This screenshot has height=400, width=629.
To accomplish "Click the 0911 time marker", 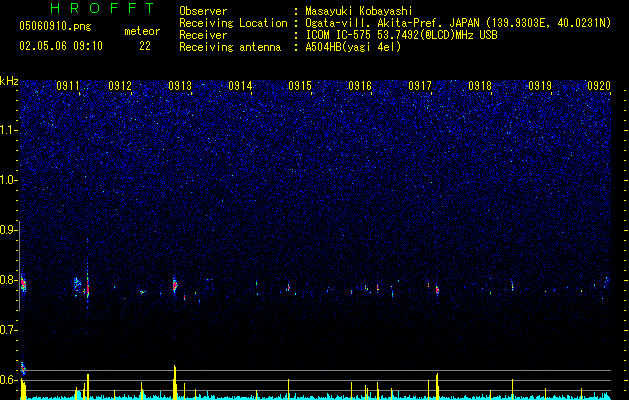I will [x=68, y=86].
